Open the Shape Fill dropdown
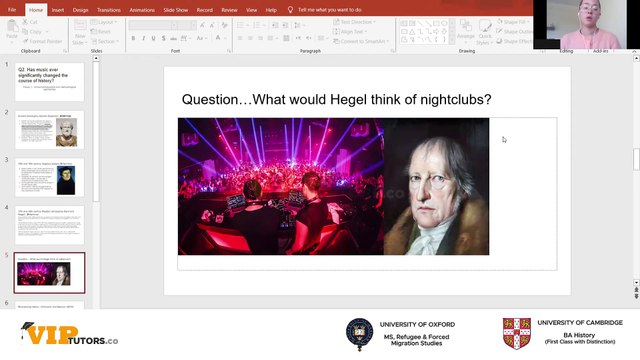The image size is (640, 360). pyautogui.click(x=513, y=22)
